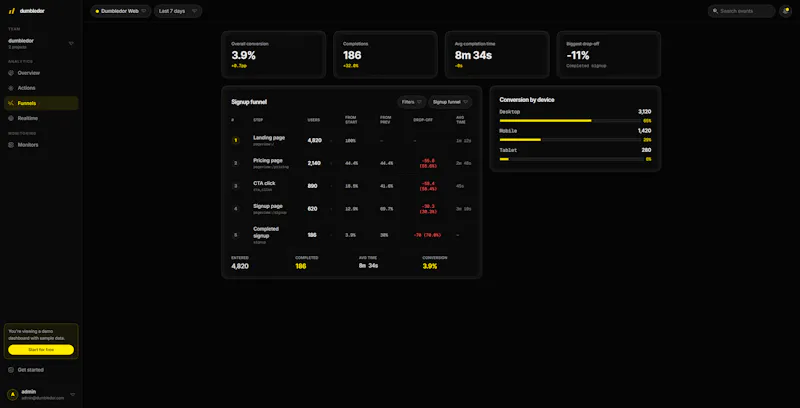Viewport: 800px width, 408px height.
Task: Open the Monitors section
Action: tap(41, 145)
